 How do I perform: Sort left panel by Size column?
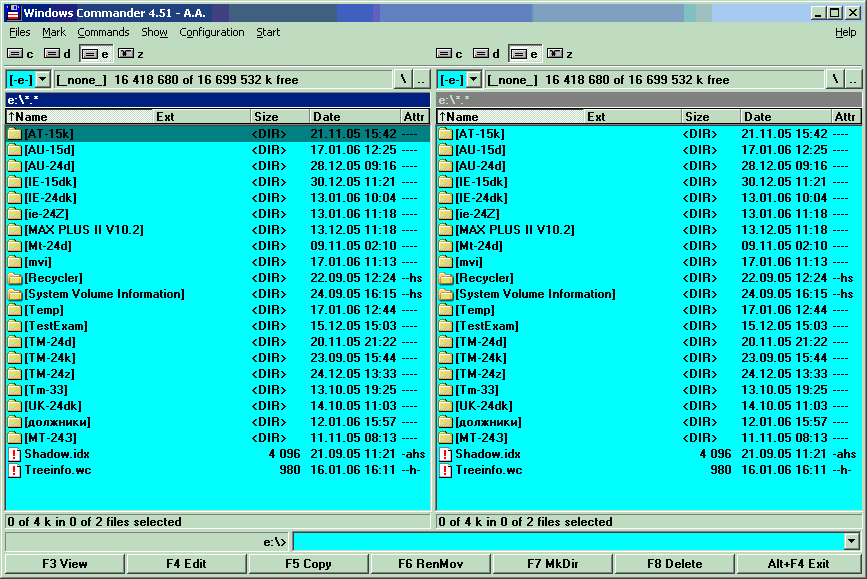tap(280, 117)
